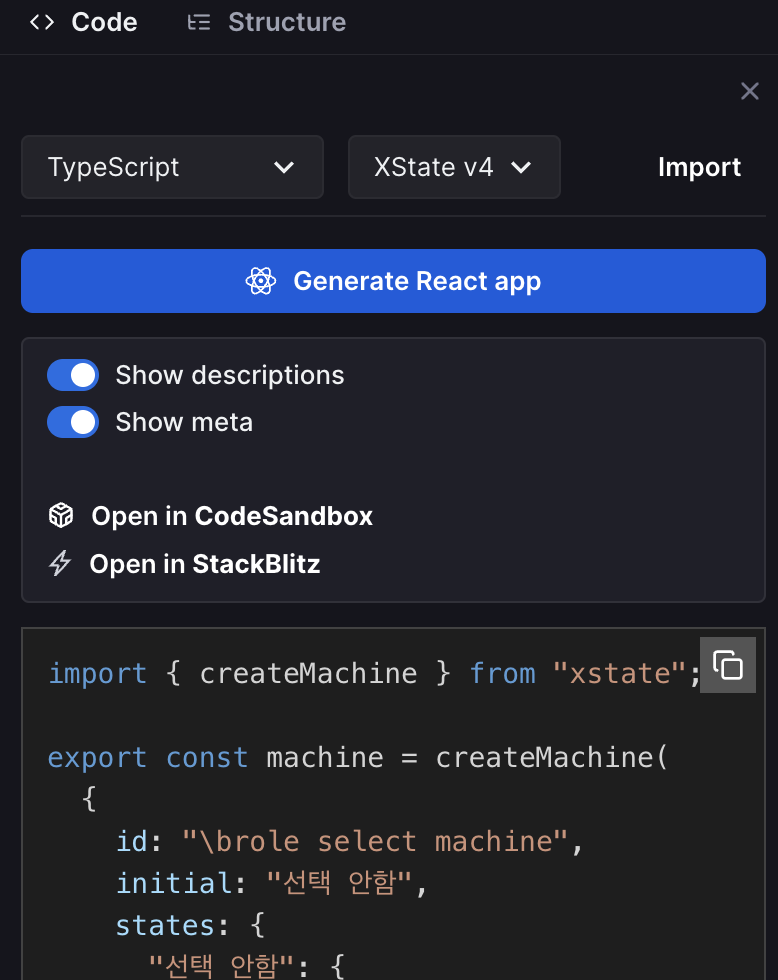The height and width of the screenshot is (980, 778).
Task: Switch to the Structure tab
Action: coord(267,22)
